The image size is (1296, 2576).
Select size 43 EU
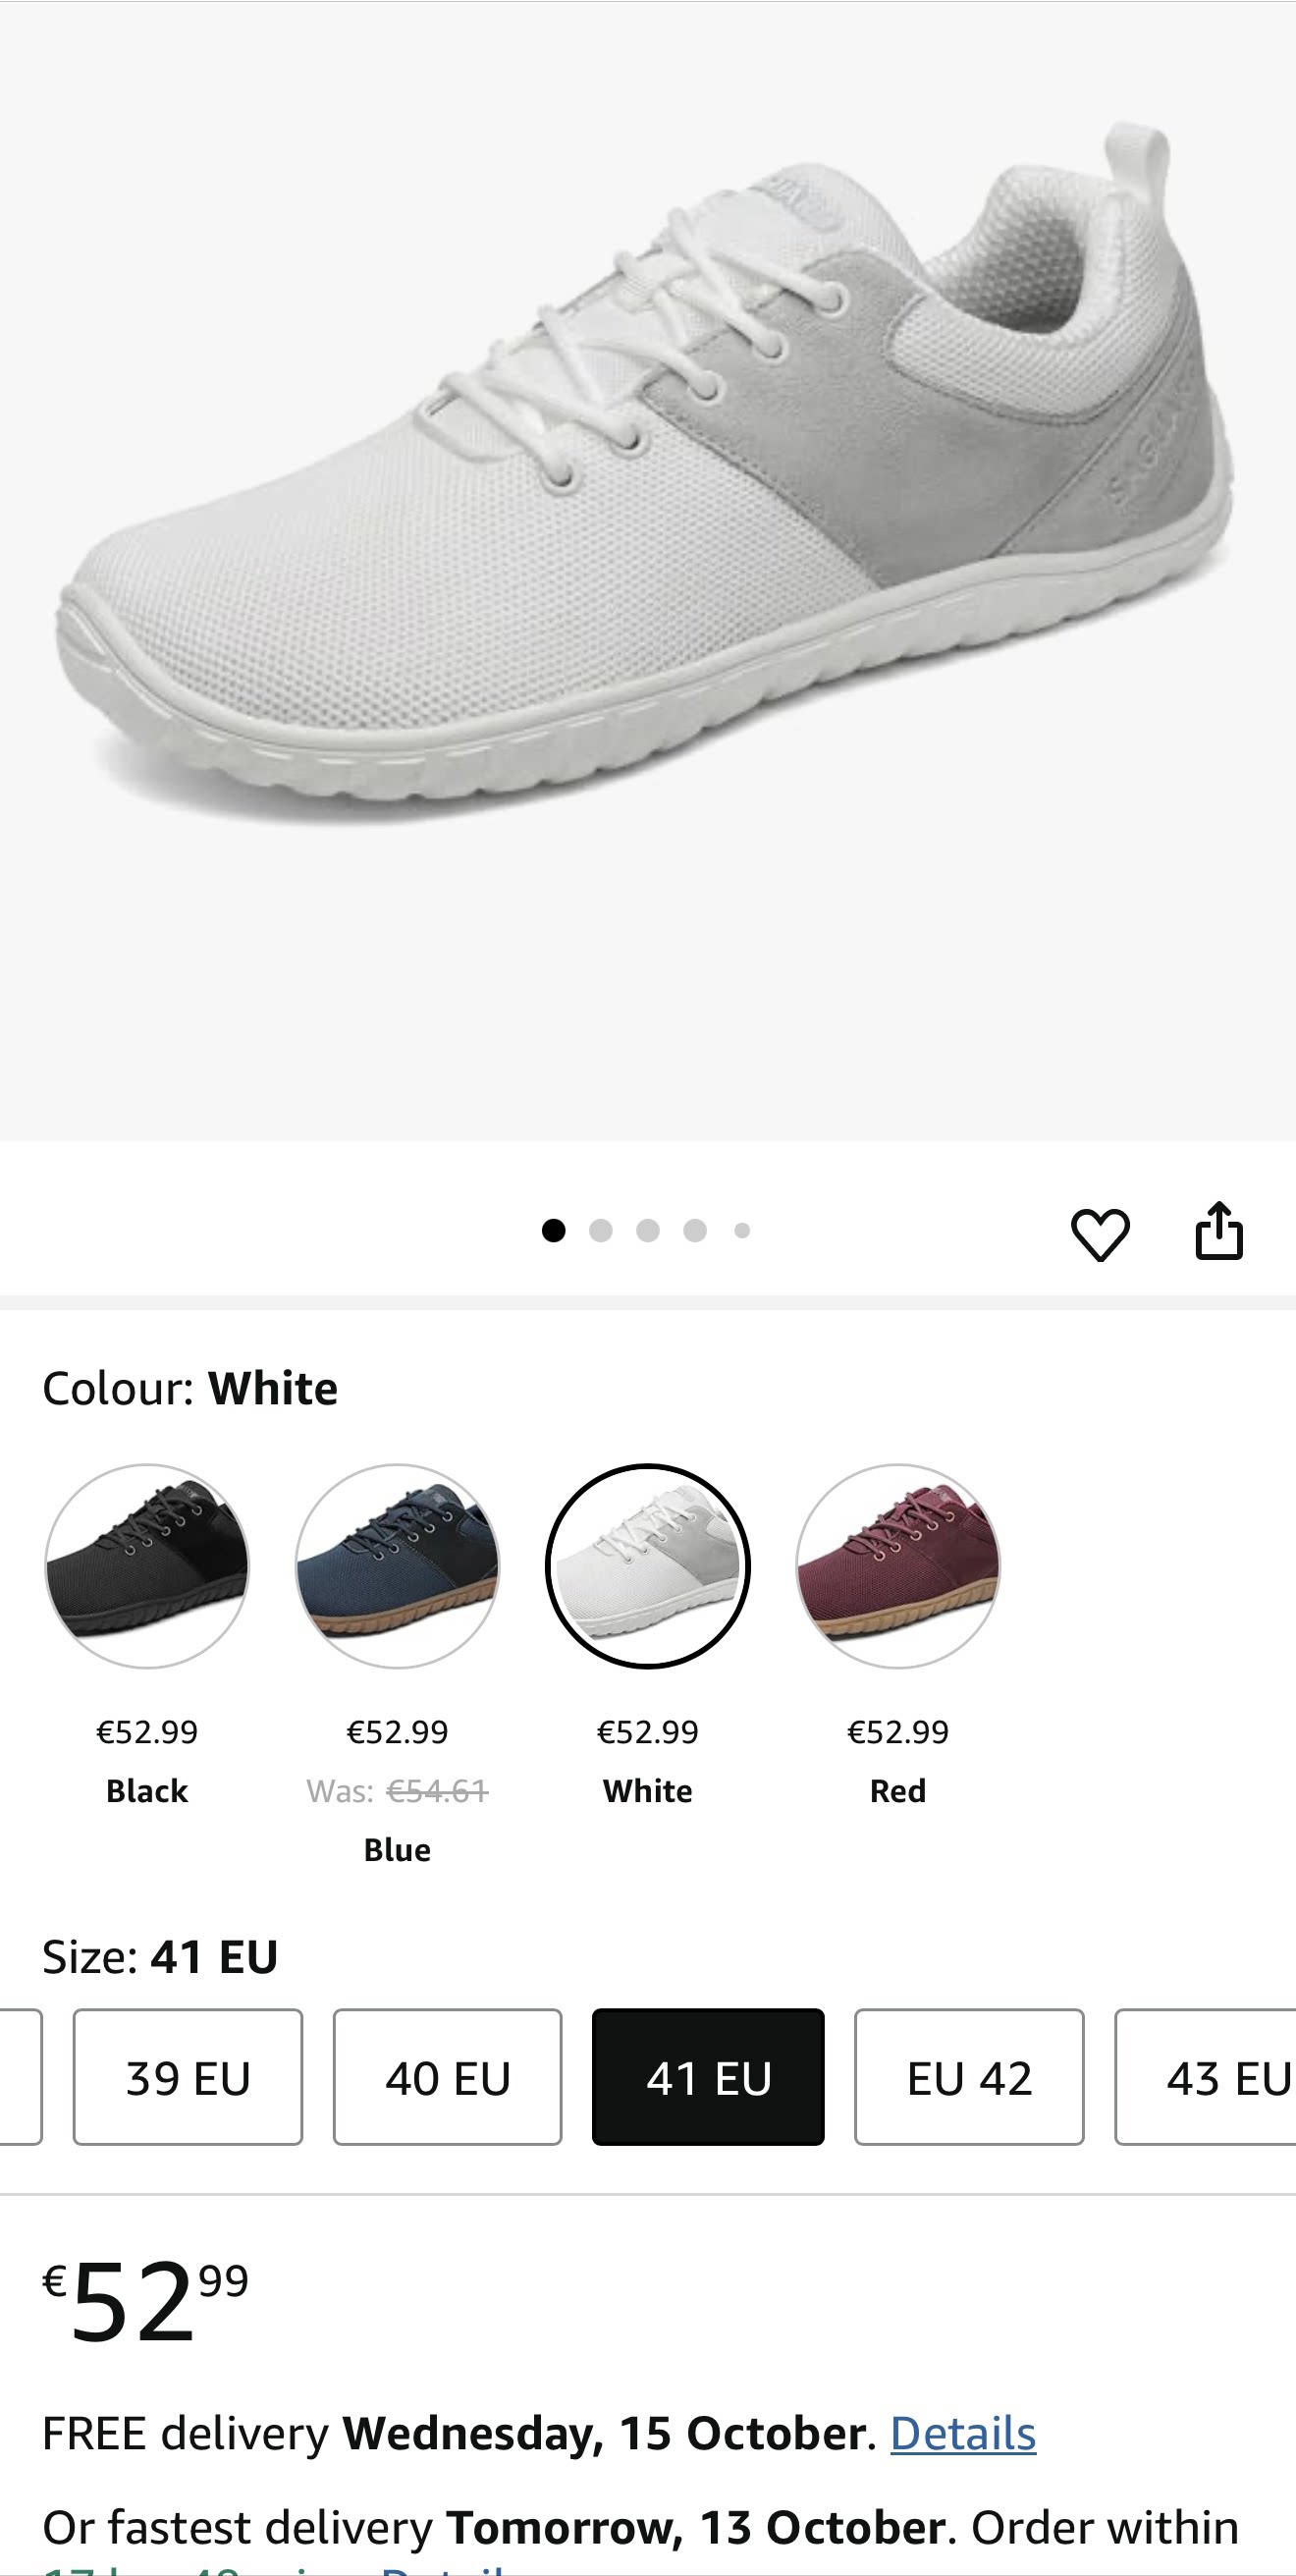1210,2077
